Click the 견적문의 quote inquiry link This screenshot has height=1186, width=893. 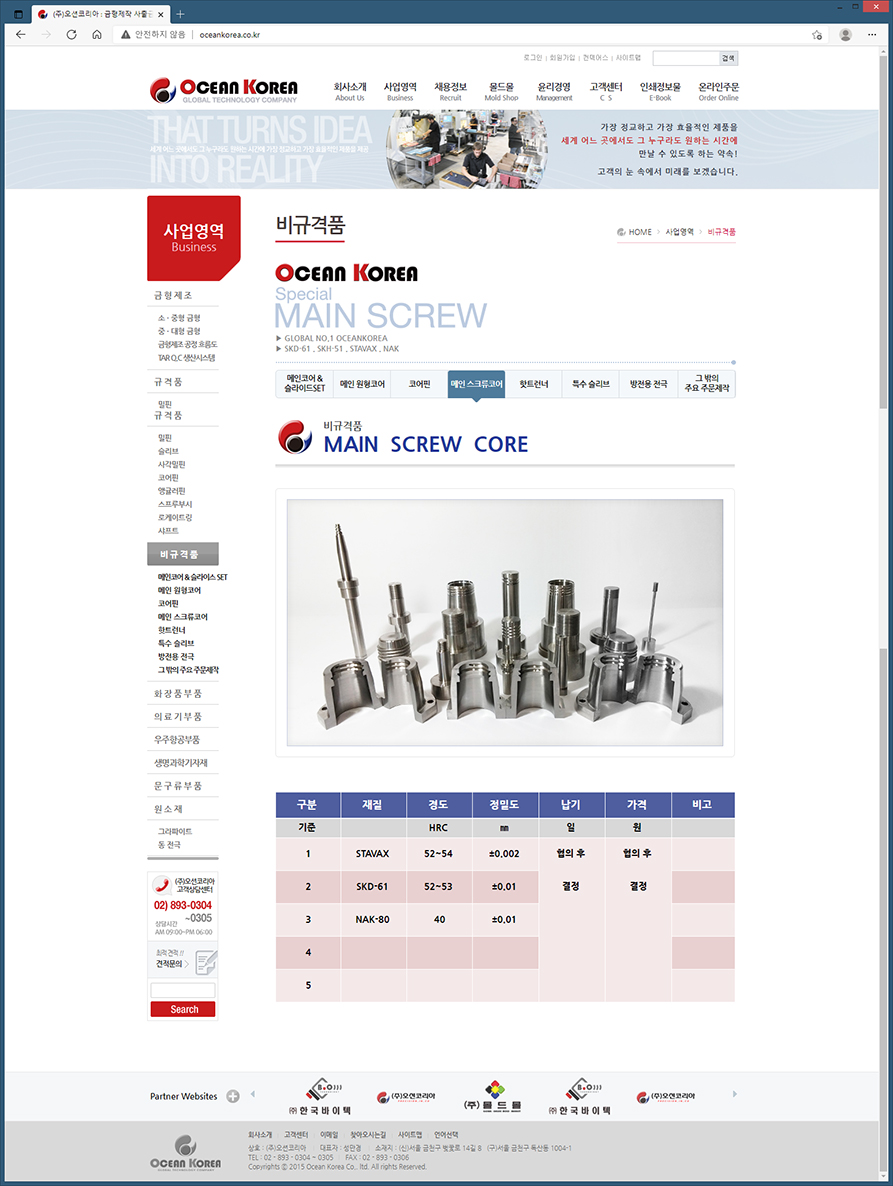(x=172, y=963)
